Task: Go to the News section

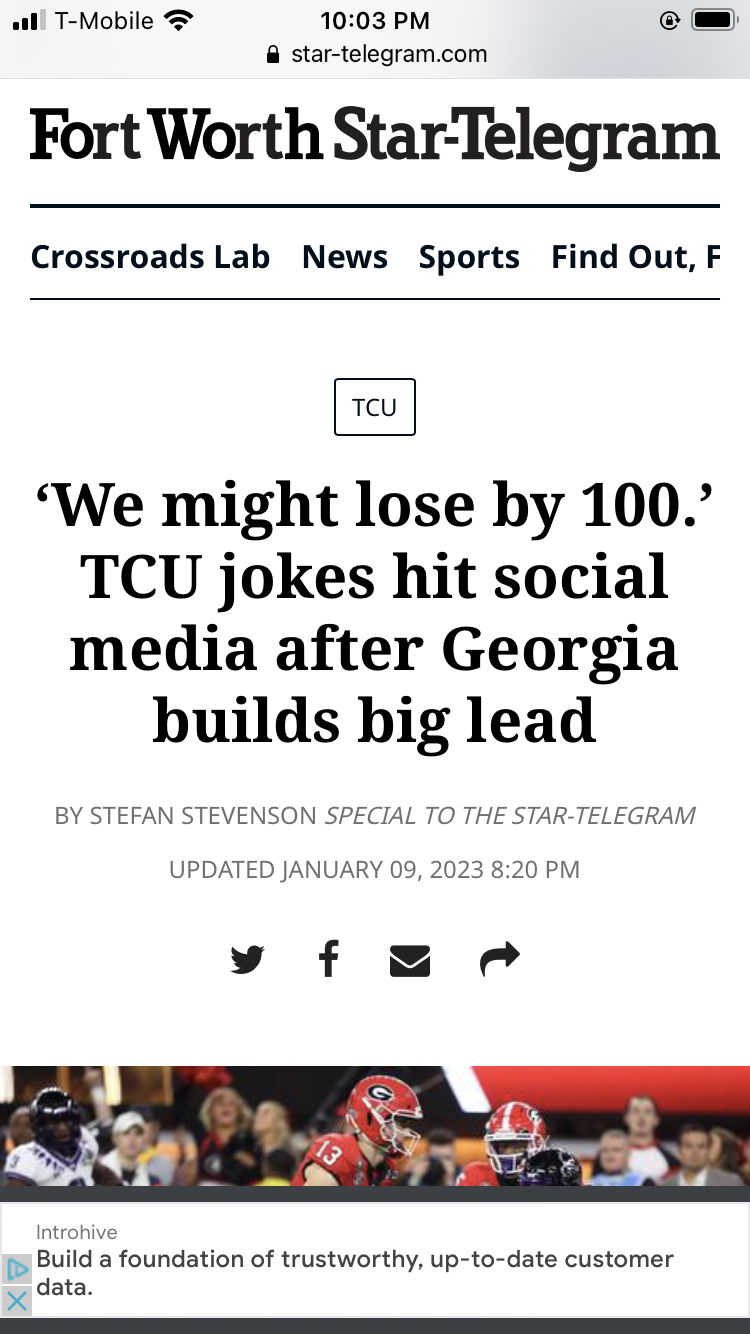Action: pos(345,257)
